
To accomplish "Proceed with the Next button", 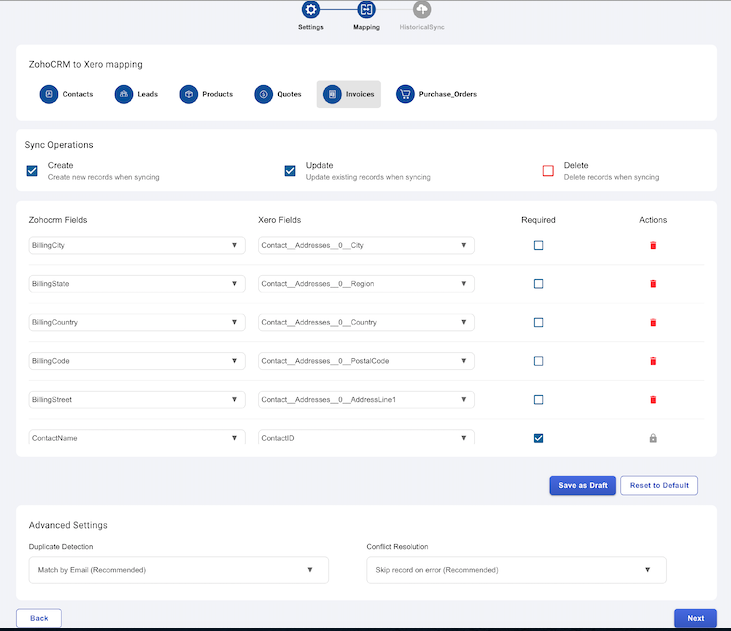I will tap(696, 618).
